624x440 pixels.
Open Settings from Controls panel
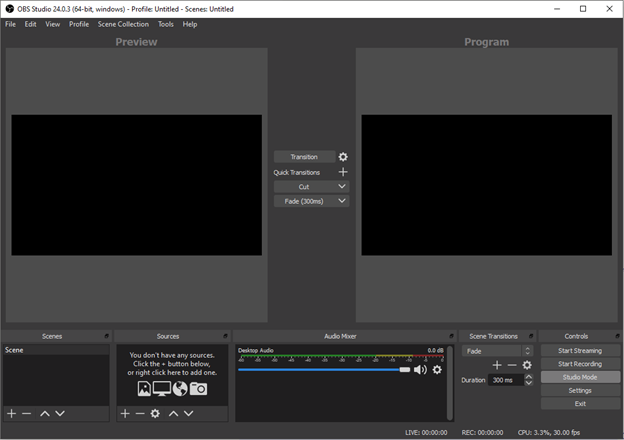[580, 390]
